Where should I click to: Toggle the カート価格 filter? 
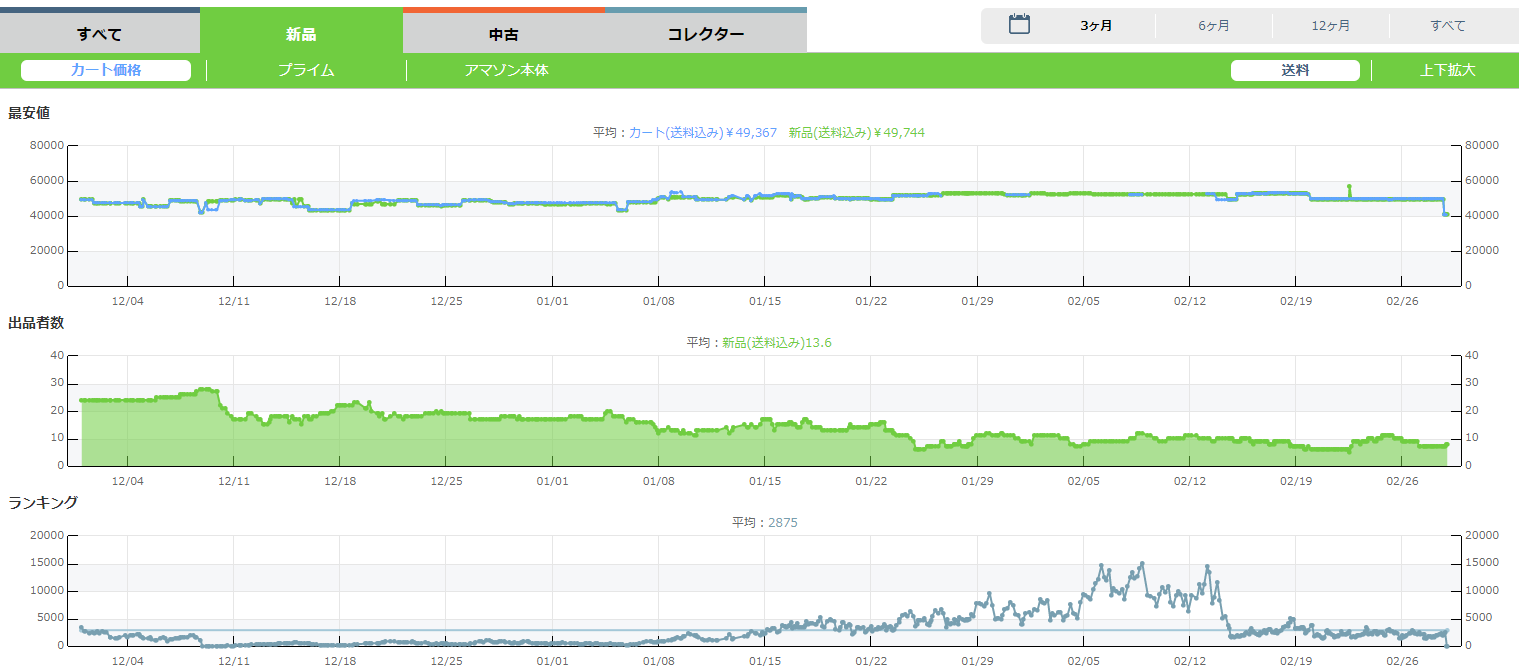pos(106,70)
